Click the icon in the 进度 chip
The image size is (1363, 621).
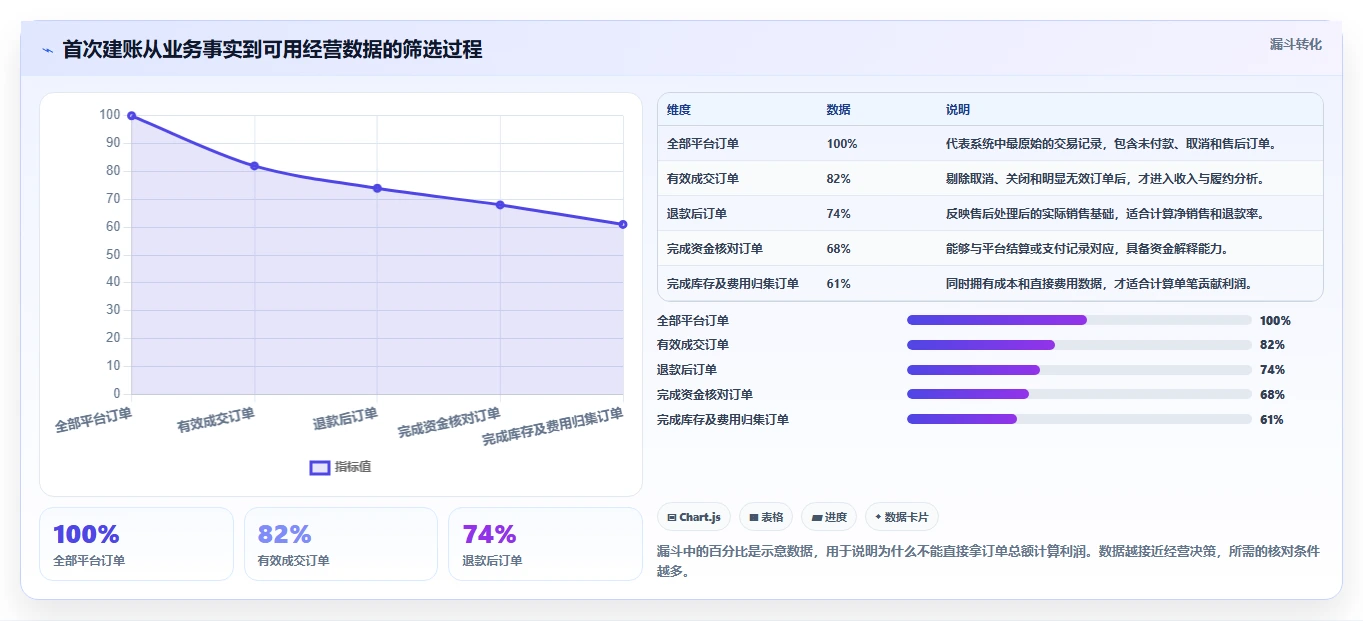(x=816, y=518)
